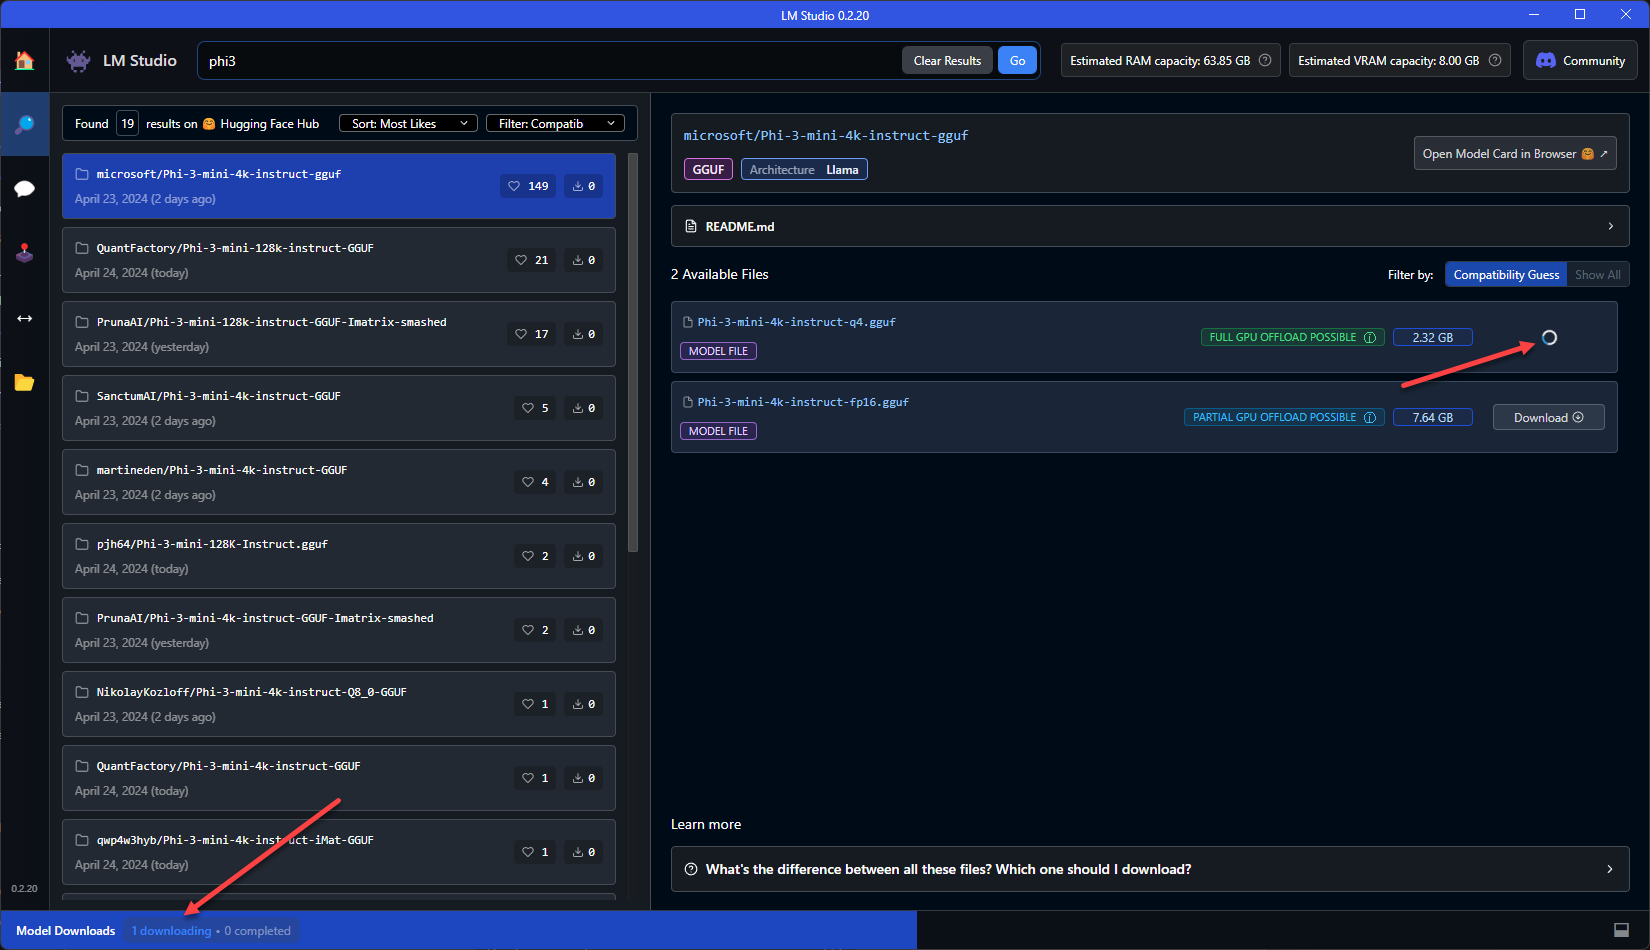Select martineden/Phi-3-mini-4k-instruct-GGUF result
Image resolution: width=1650 pixels, height=950 pixels.
[339, 482]
